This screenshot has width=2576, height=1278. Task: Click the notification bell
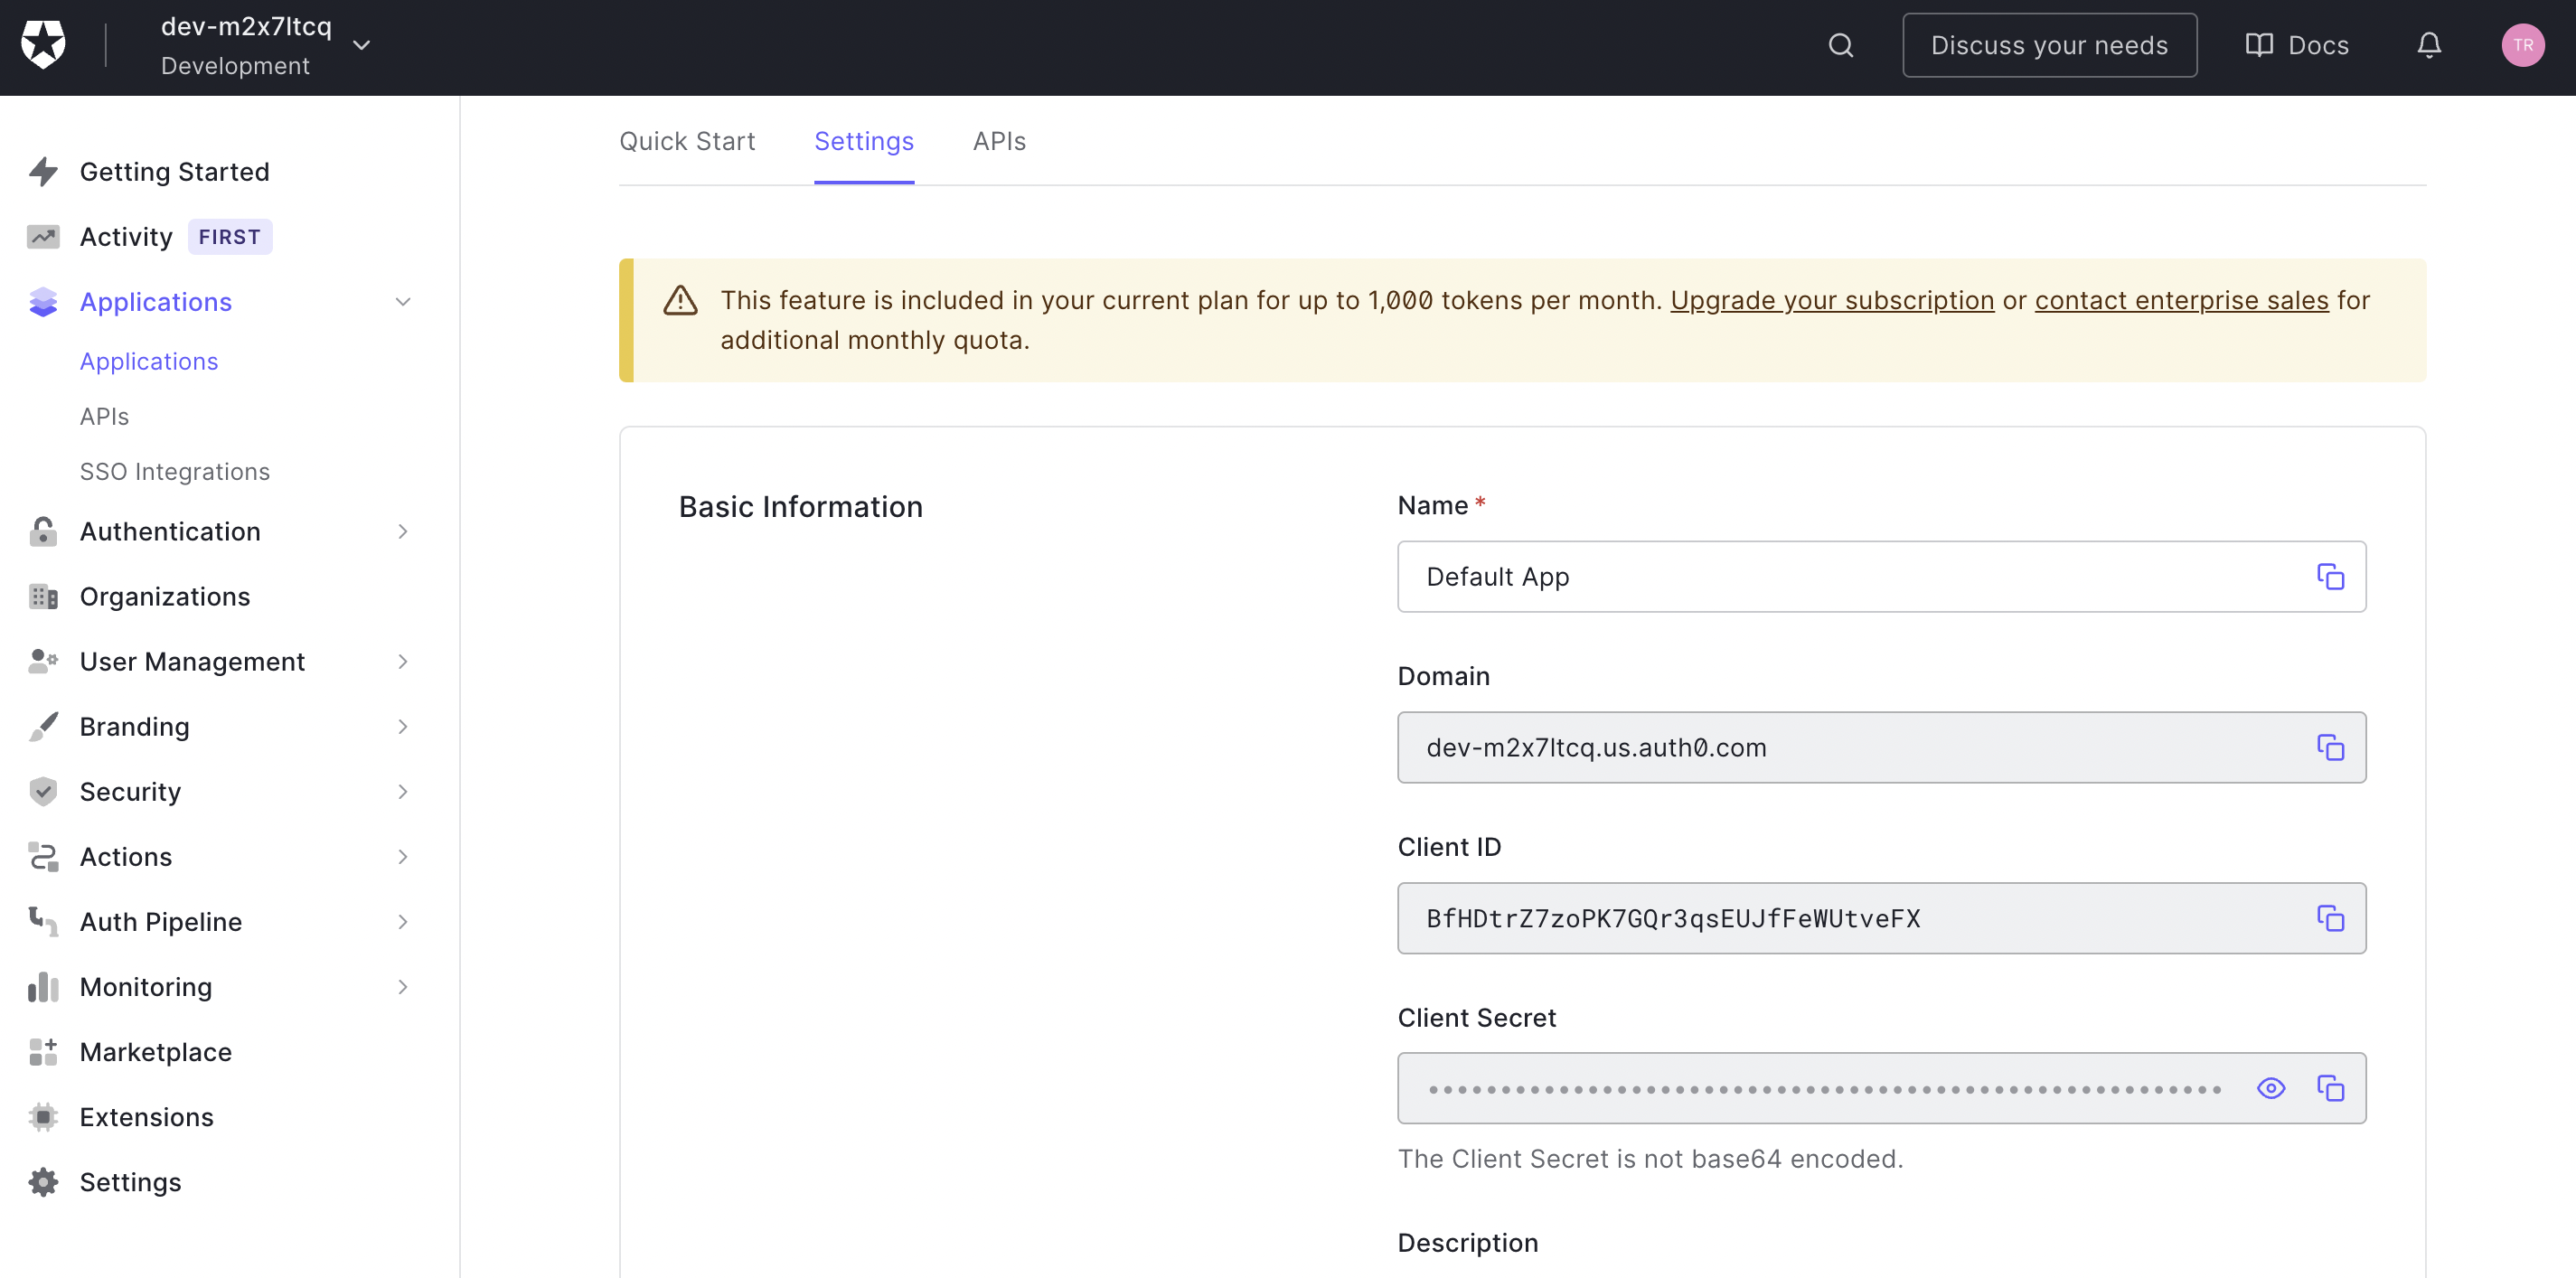[2429, 45]
